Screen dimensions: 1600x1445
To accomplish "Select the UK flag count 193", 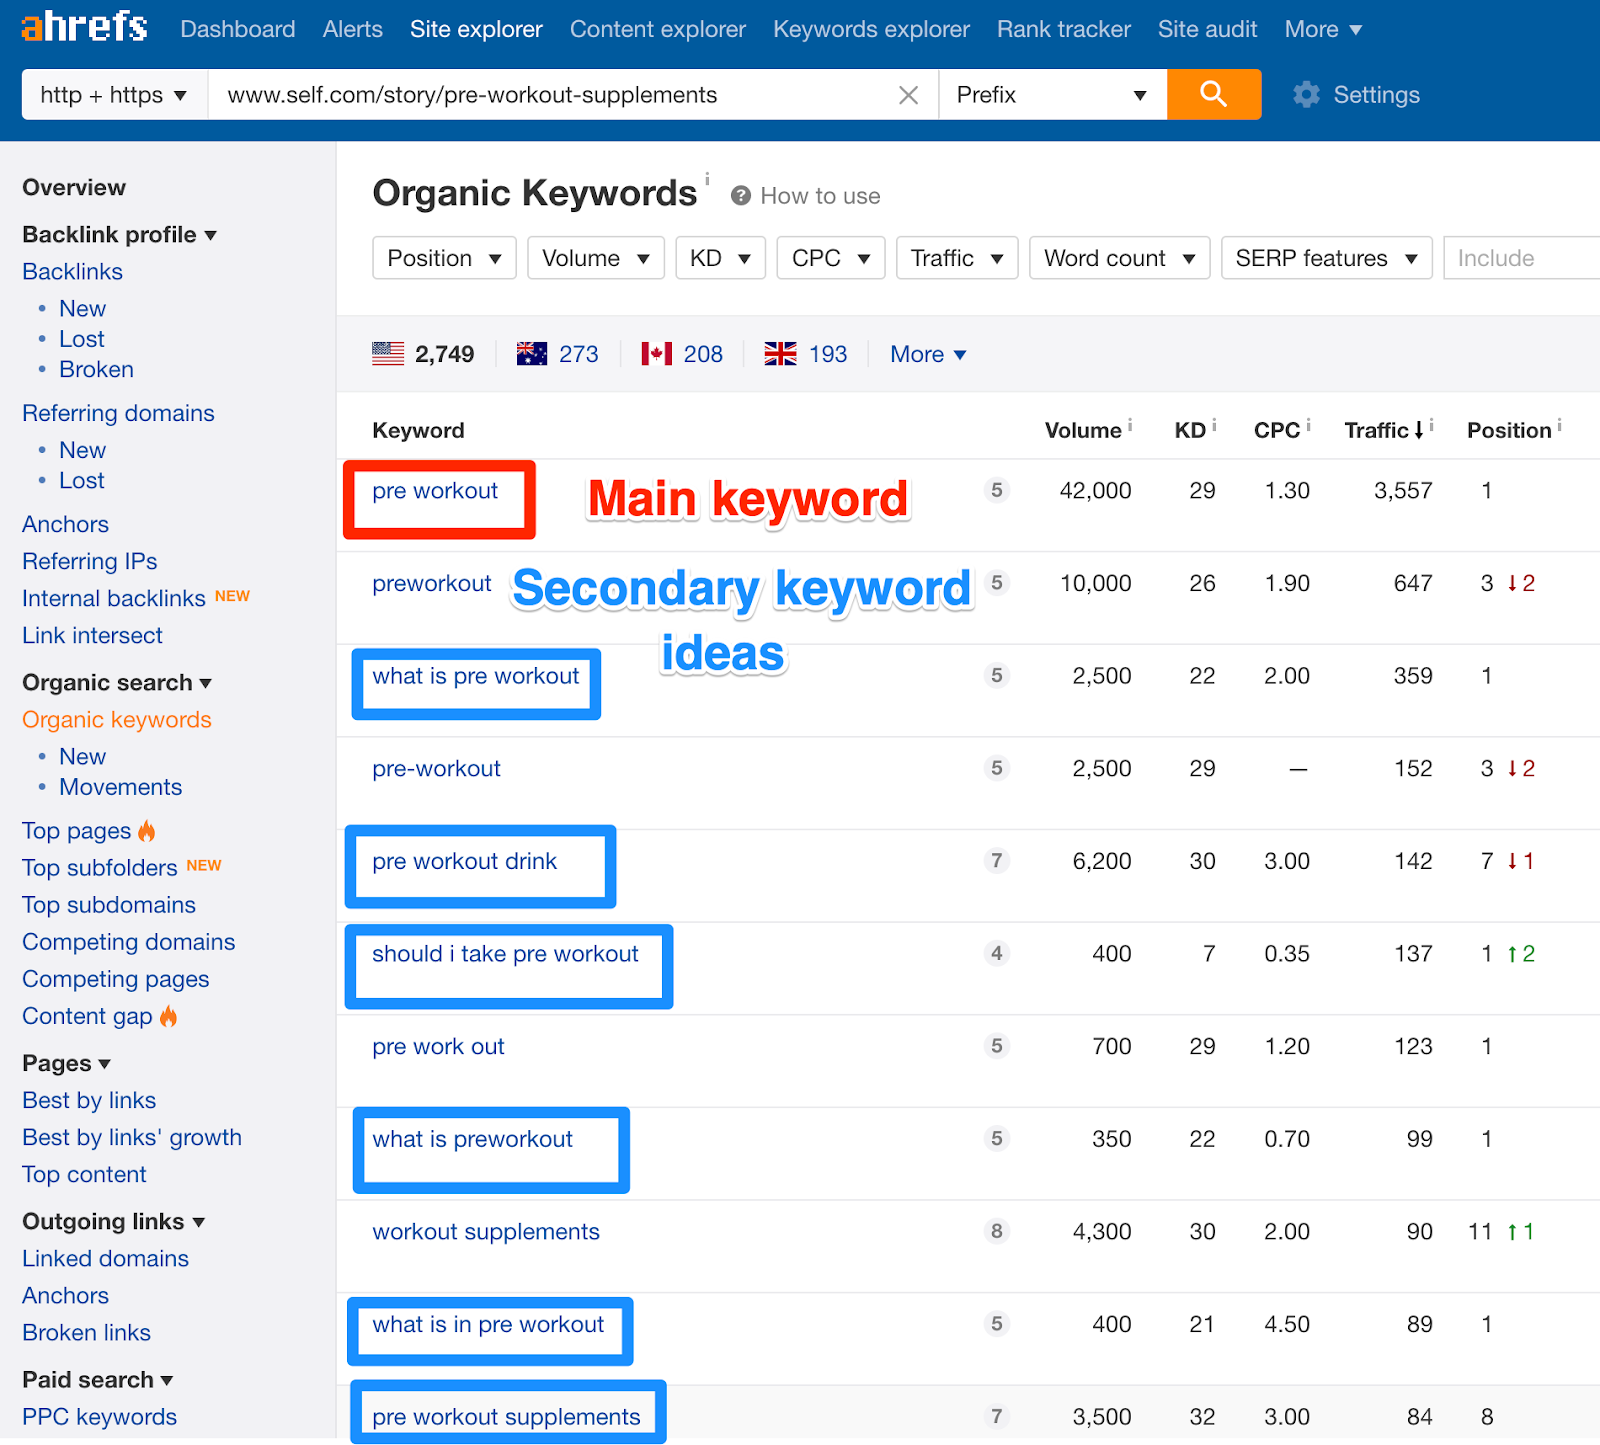I will point(805,354).
